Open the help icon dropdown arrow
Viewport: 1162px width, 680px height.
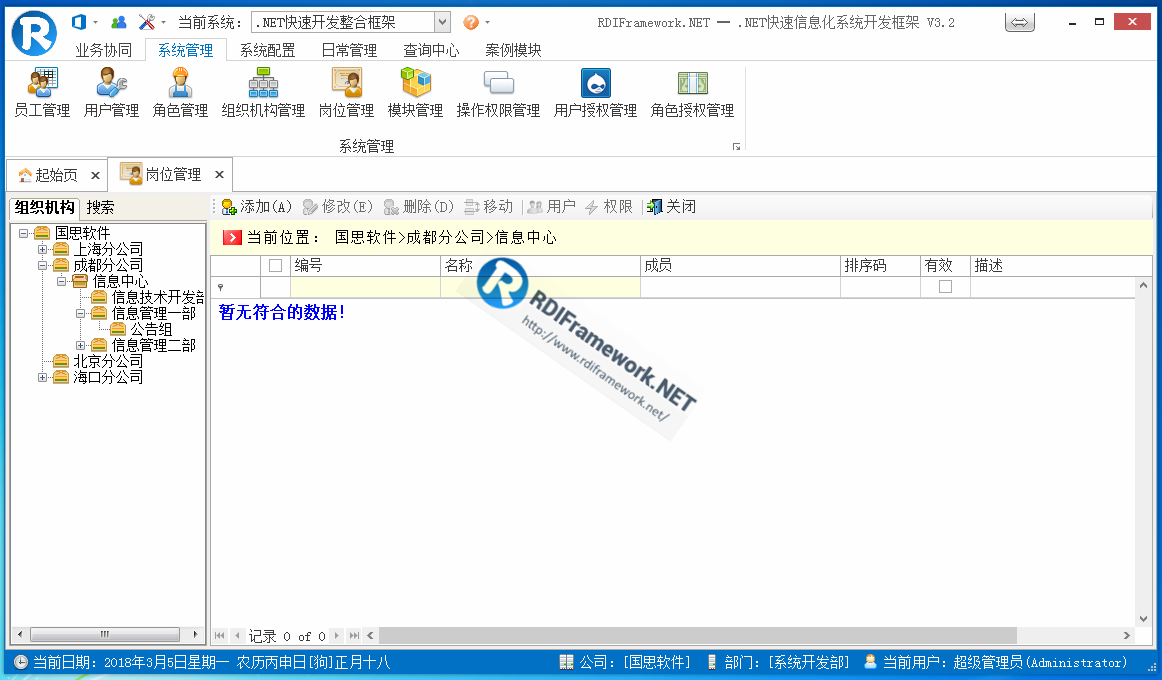[x=487, y=22]
